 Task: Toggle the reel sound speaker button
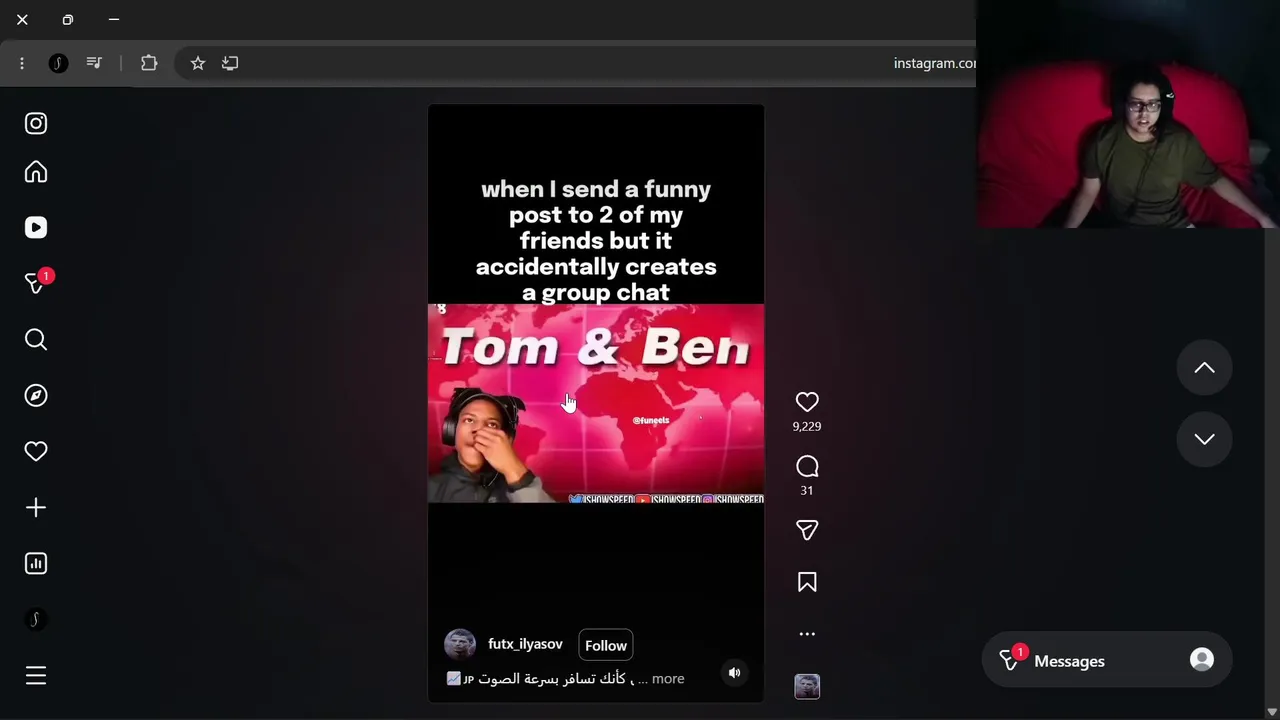(734, 673)
